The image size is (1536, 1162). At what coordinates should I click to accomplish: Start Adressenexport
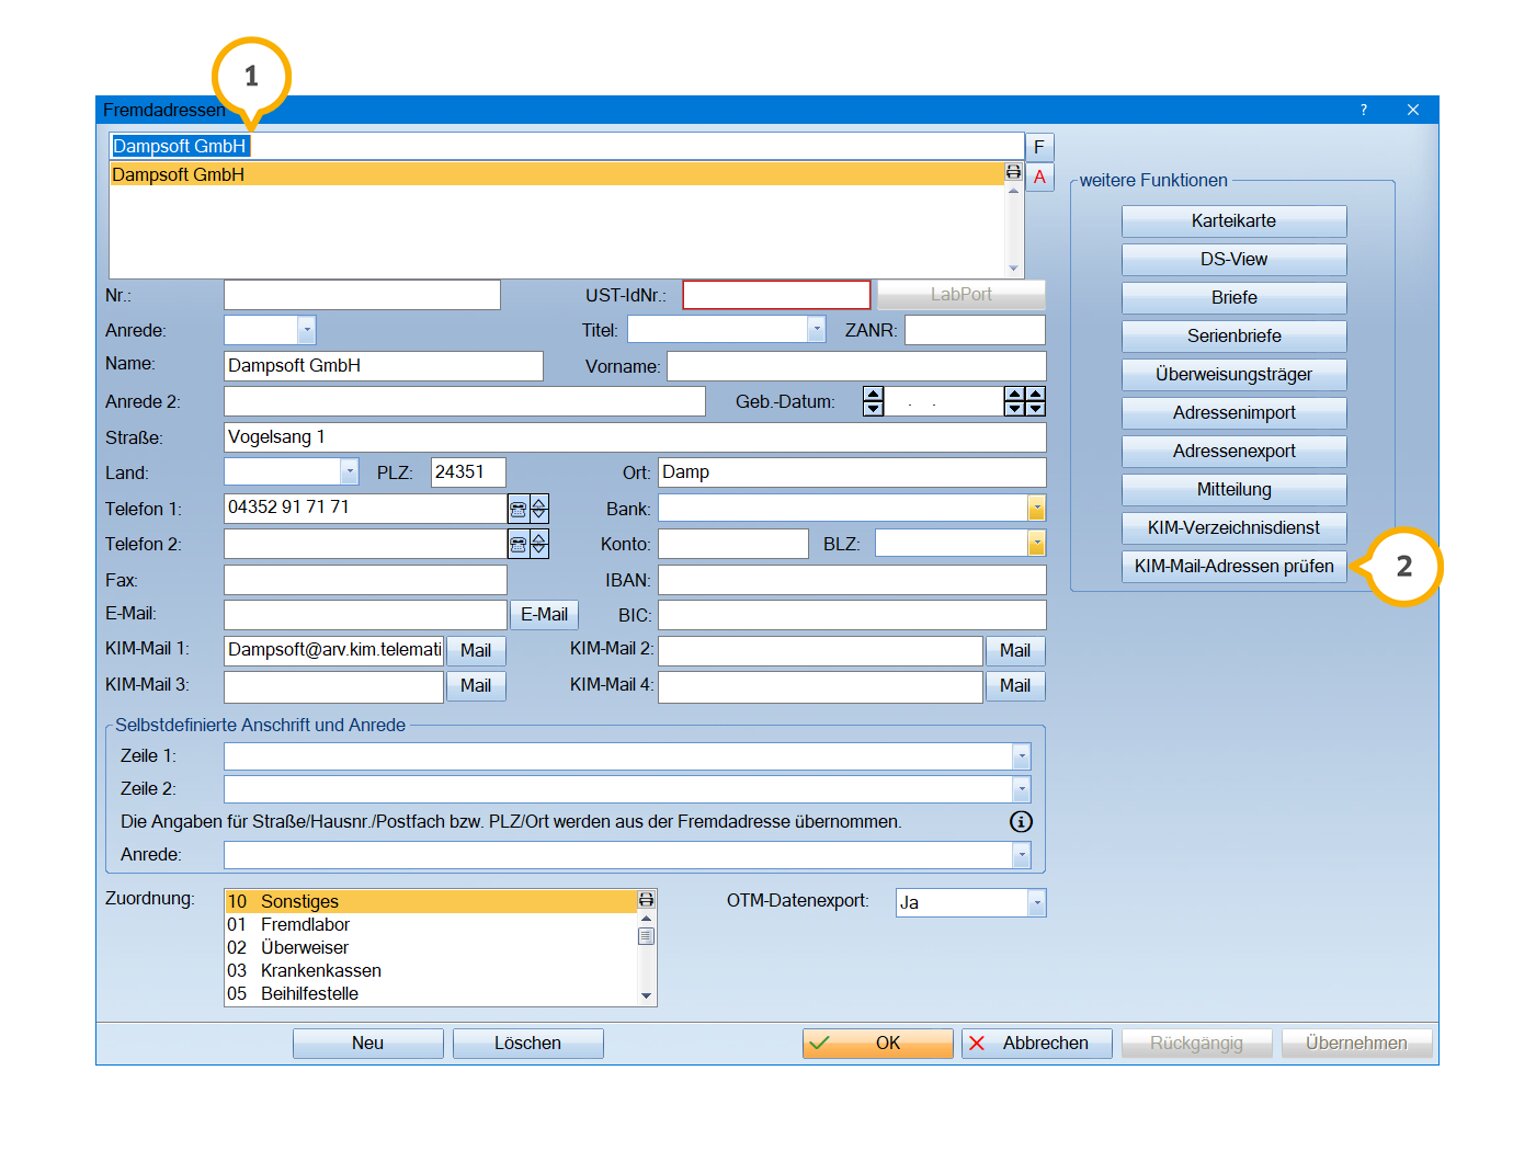(1234, 452)
